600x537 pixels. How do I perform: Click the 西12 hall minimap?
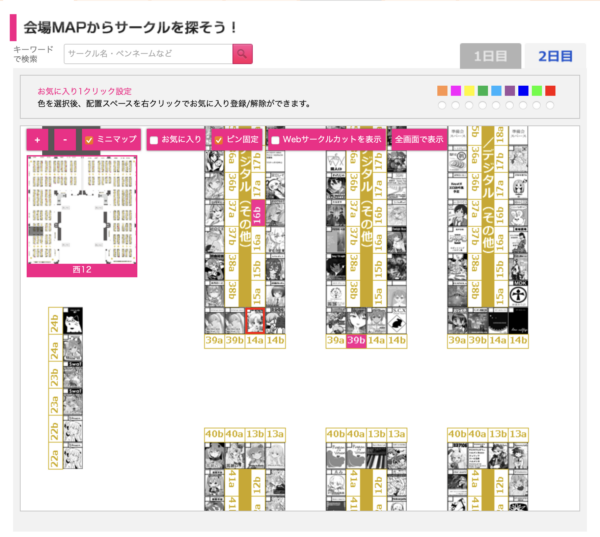82,210
